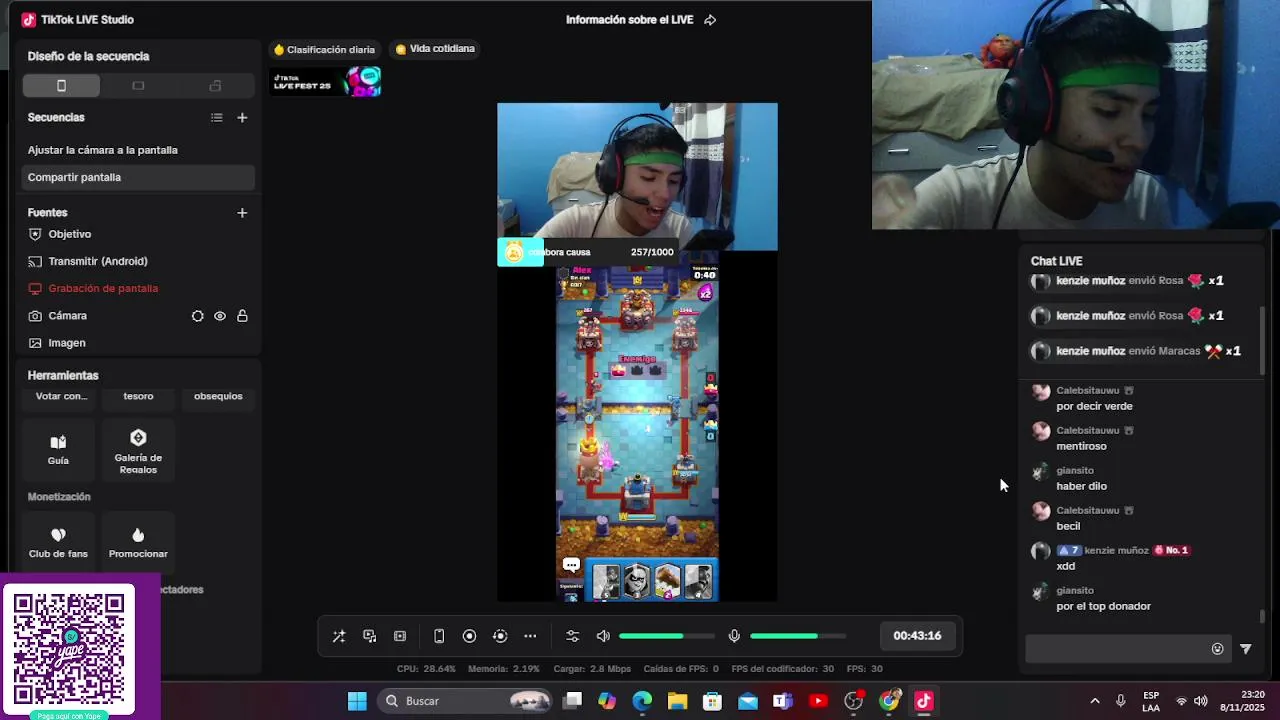Screen dimensions: 1280x720
Task: Open the chat filter icon
Action: pyautogui.click(x=1246, y=649)
